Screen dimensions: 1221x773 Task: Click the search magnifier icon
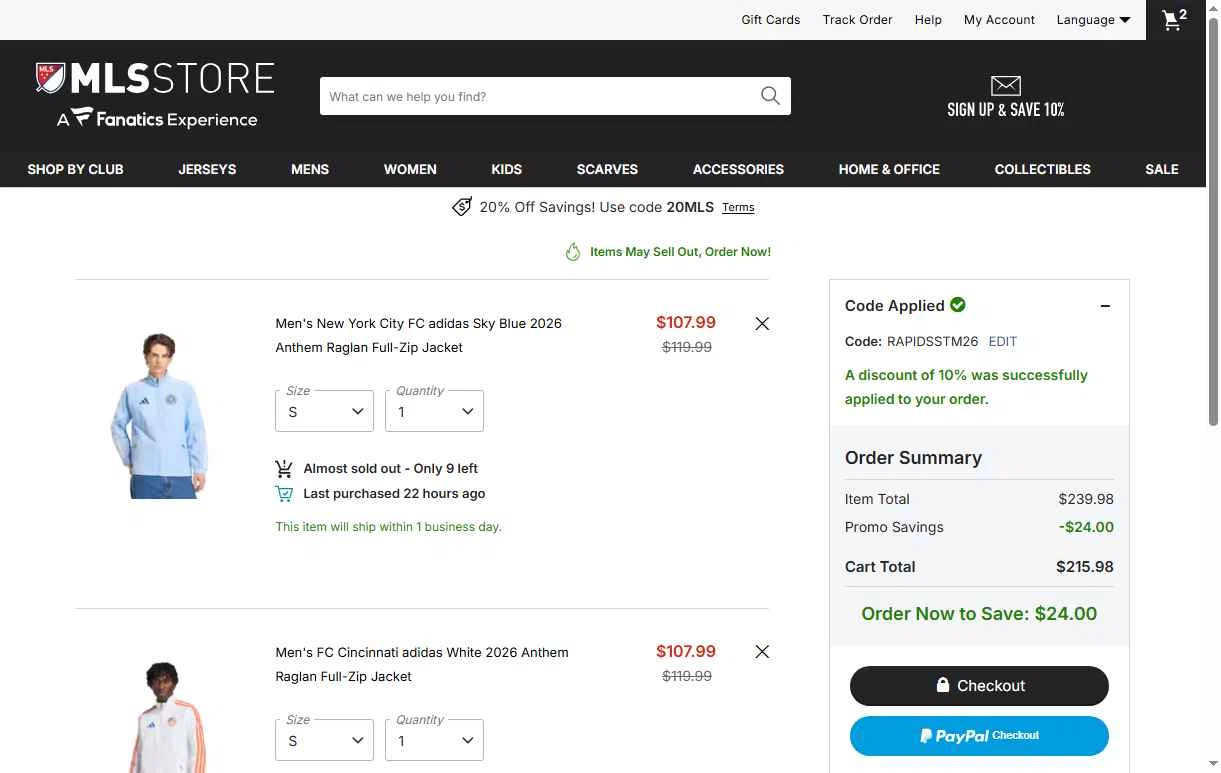[770, 96]
